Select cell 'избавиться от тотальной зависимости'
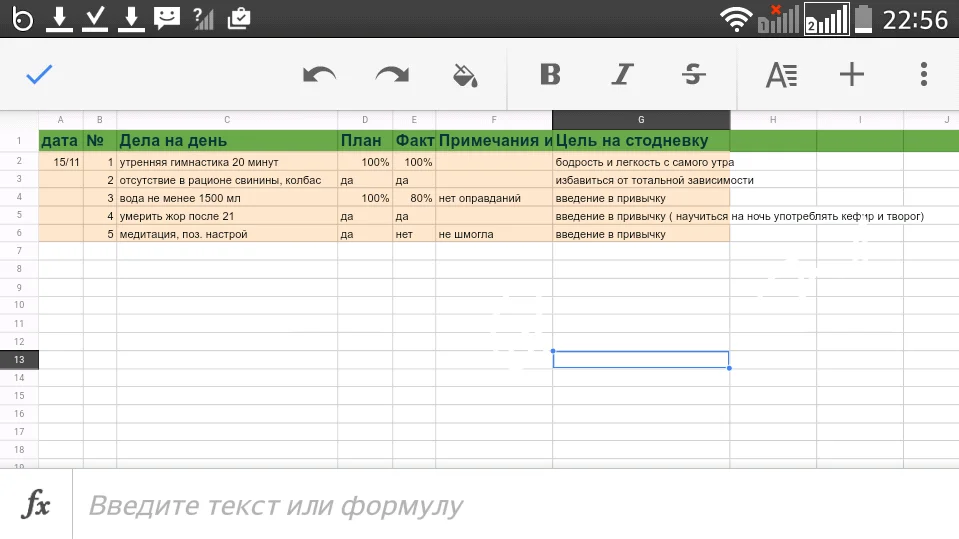Screen dimensions: 959x539 (x=641, y=180)
